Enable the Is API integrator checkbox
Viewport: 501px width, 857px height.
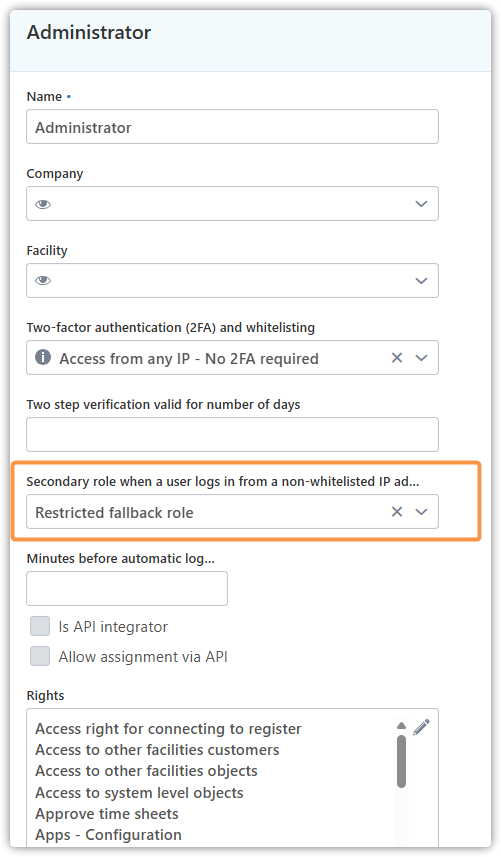[x=40, y=626]
